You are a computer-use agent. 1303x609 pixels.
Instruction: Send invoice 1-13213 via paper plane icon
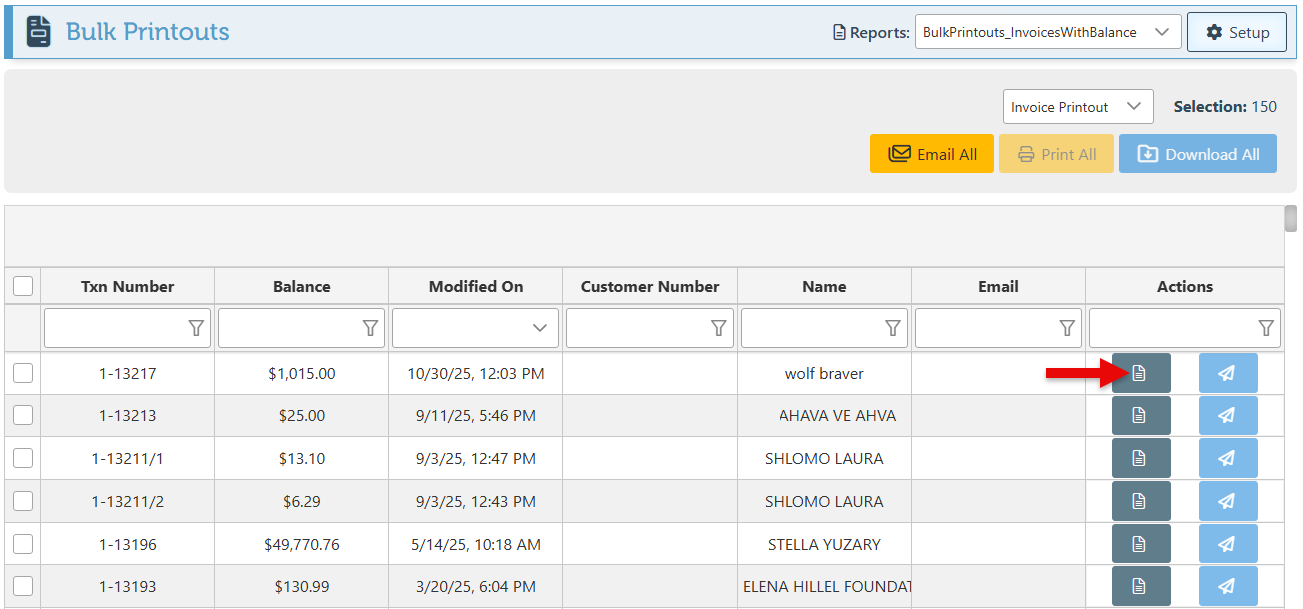[x=1227, y=416]
